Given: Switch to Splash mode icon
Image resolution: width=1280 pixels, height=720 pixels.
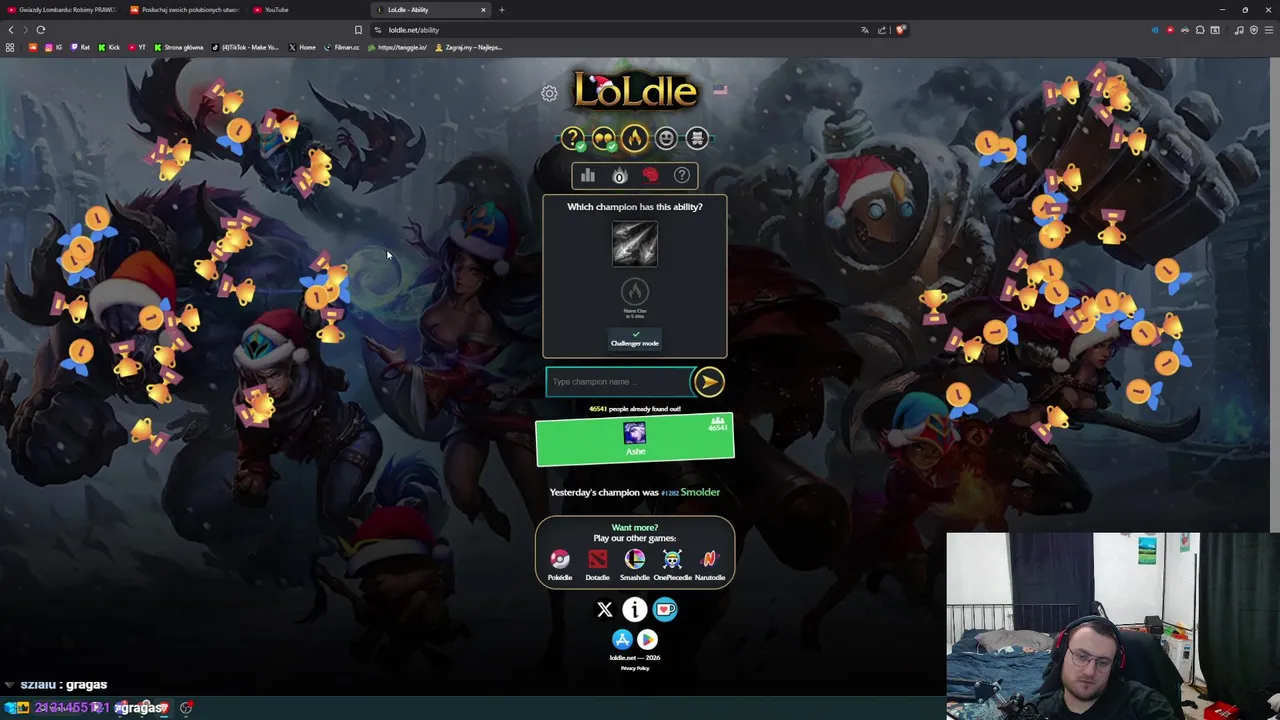Looking at the screenshot, I should tap(697, 138).
